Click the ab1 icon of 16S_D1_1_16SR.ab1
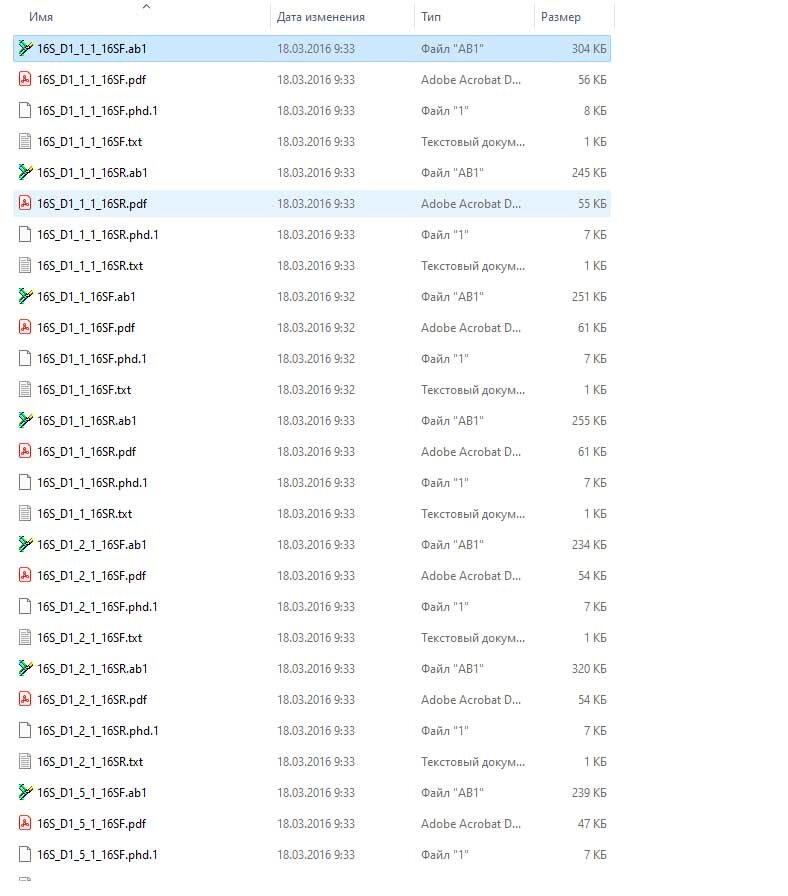 coord(25,421)
